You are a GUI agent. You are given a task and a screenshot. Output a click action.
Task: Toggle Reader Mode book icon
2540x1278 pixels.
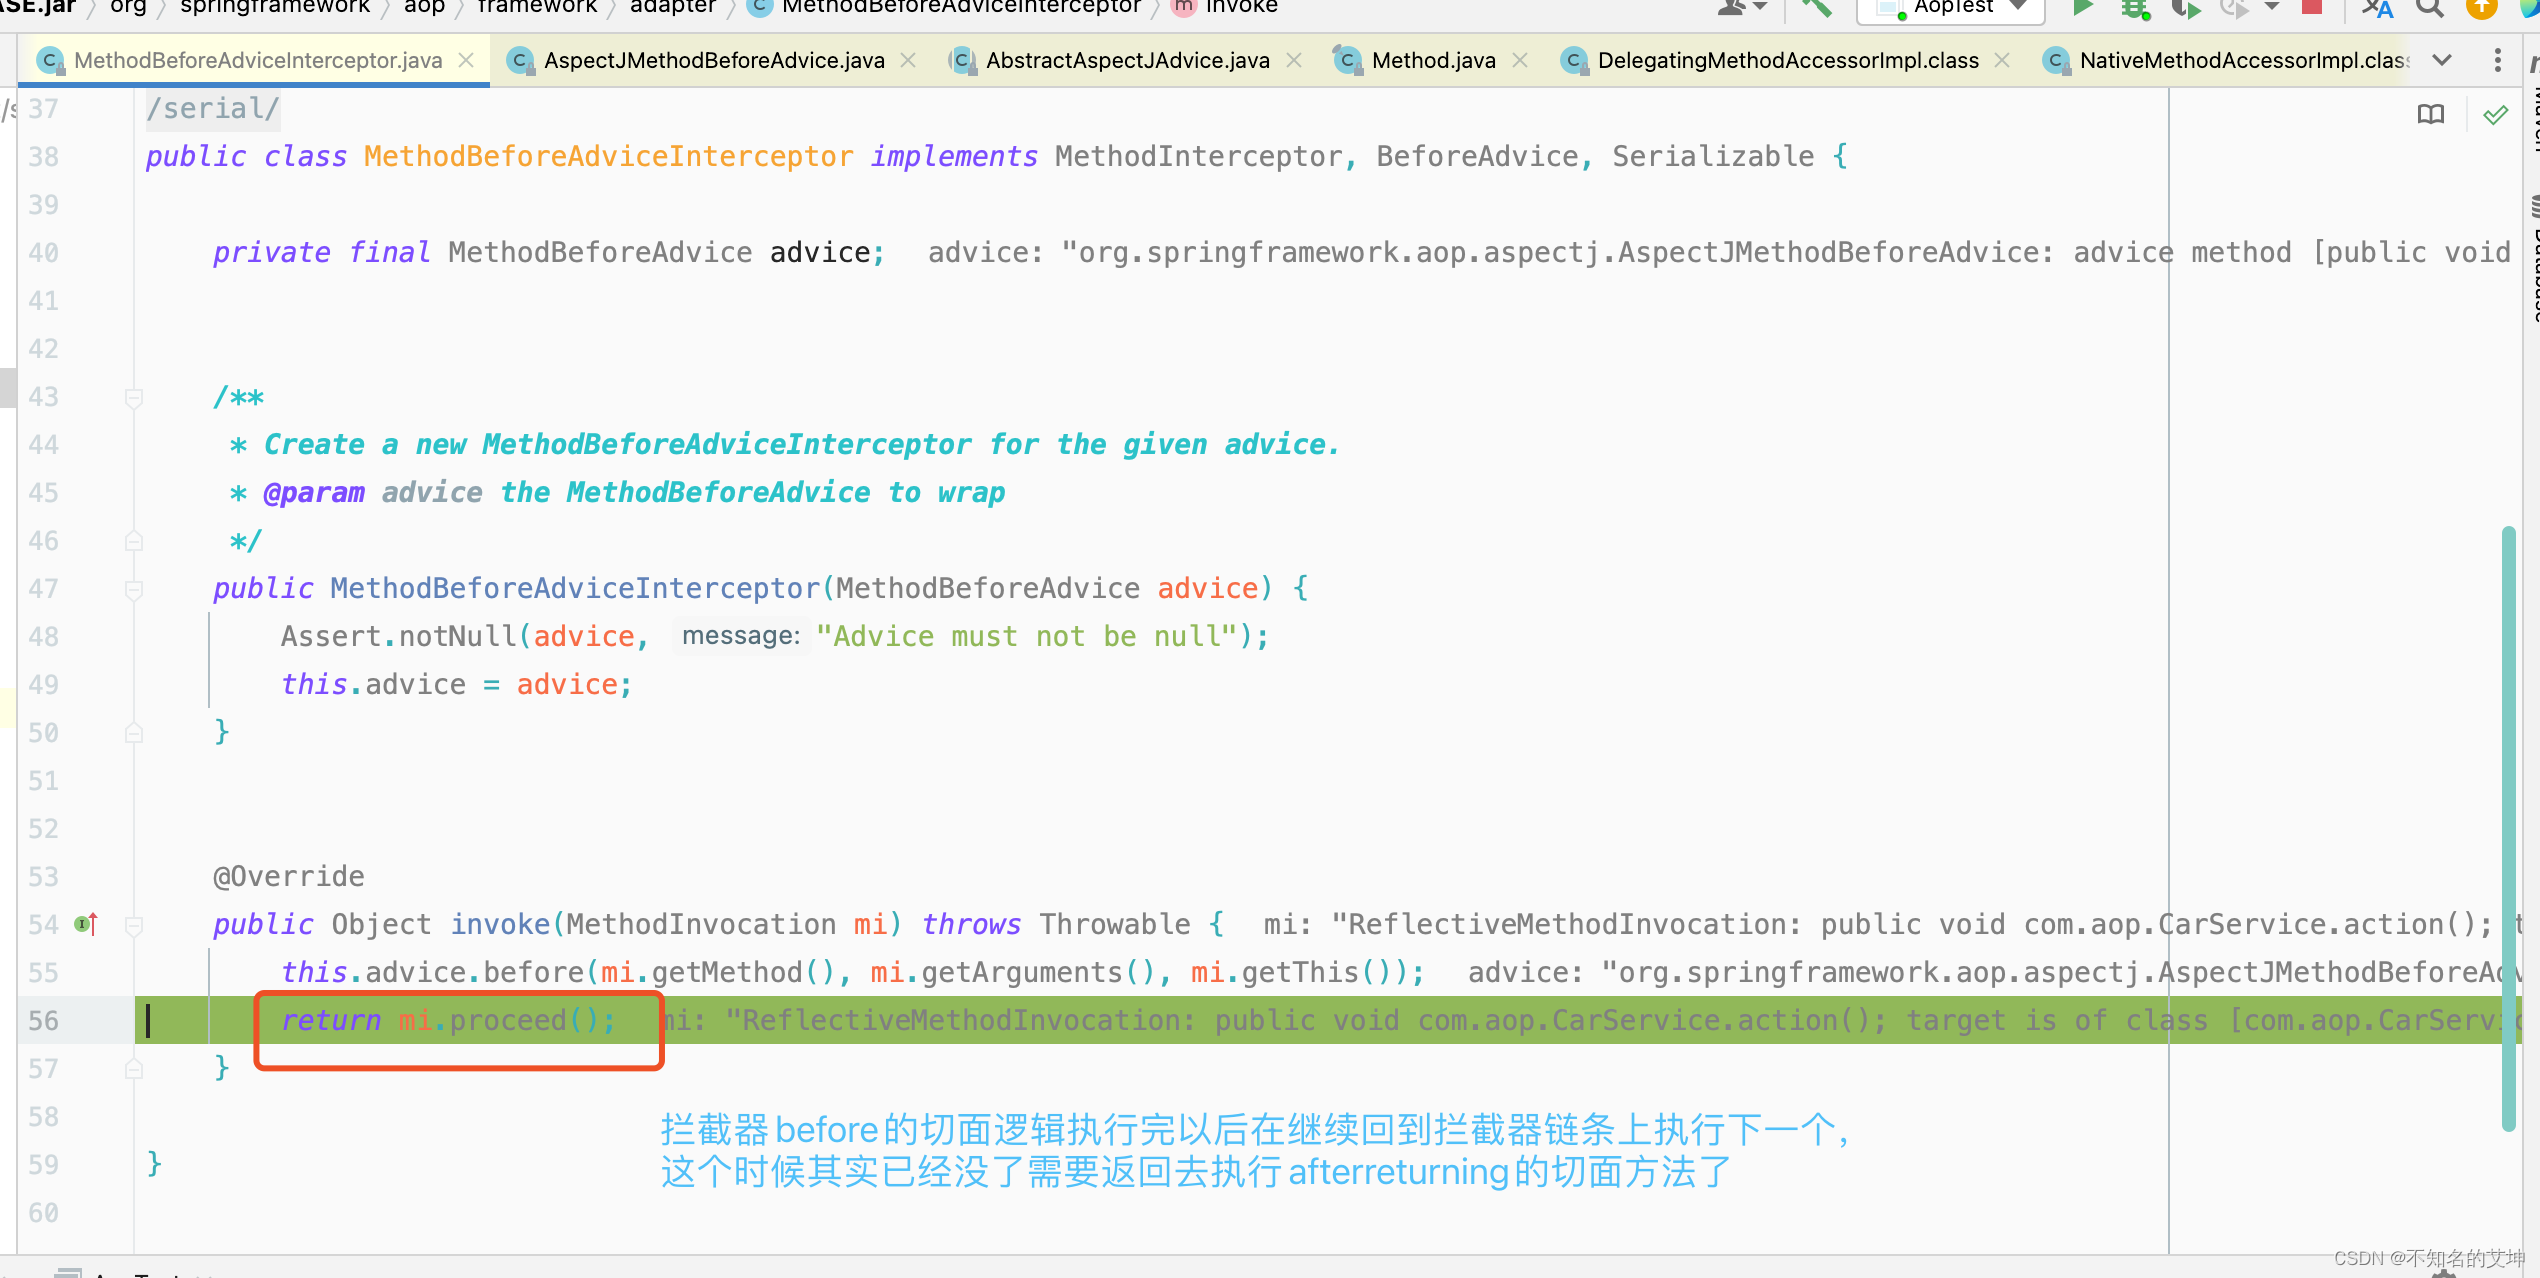2431,114
